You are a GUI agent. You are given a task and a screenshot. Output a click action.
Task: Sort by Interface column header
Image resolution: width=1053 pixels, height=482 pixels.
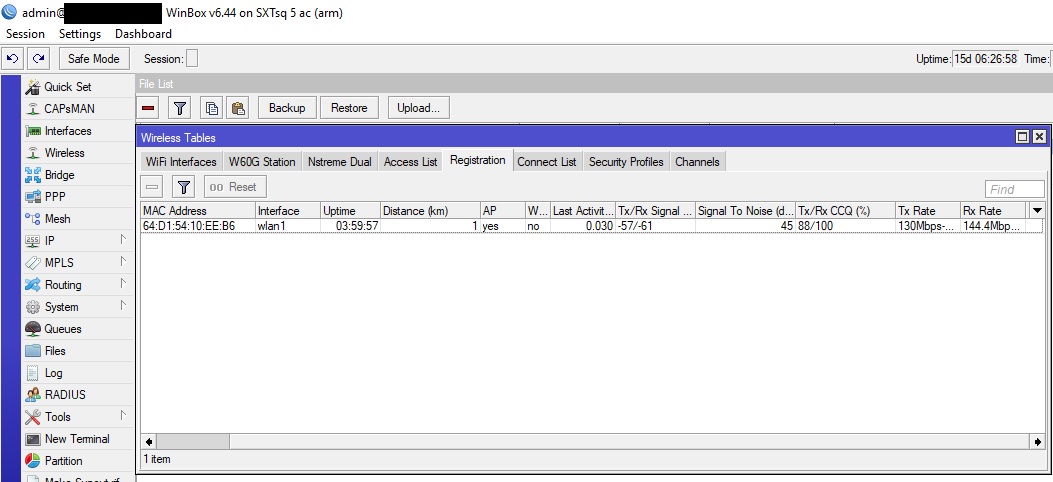[288, 211]
